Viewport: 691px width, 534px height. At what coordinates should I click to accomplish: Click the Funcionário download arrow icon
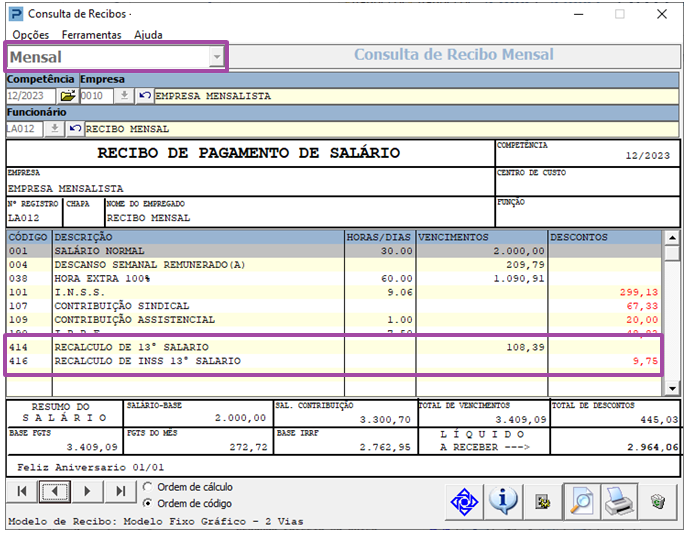[55, 129]
